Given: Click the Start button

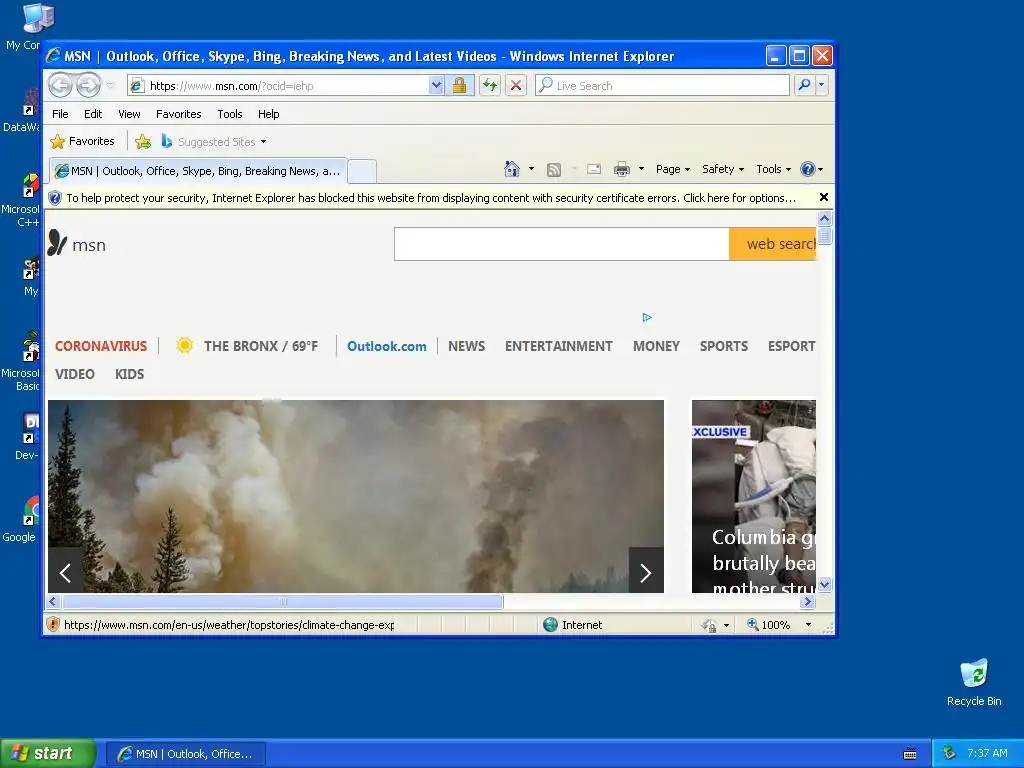Looking at the screenshot, I should (x=48, y=753).
